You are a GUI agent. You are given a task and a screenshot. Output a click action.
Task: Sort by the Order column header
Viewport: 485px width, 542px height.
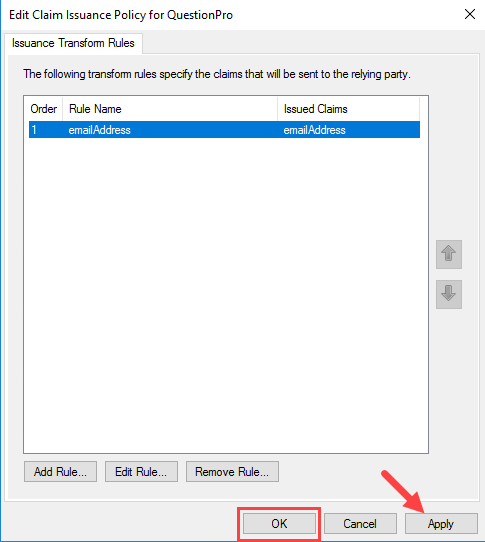44,109
